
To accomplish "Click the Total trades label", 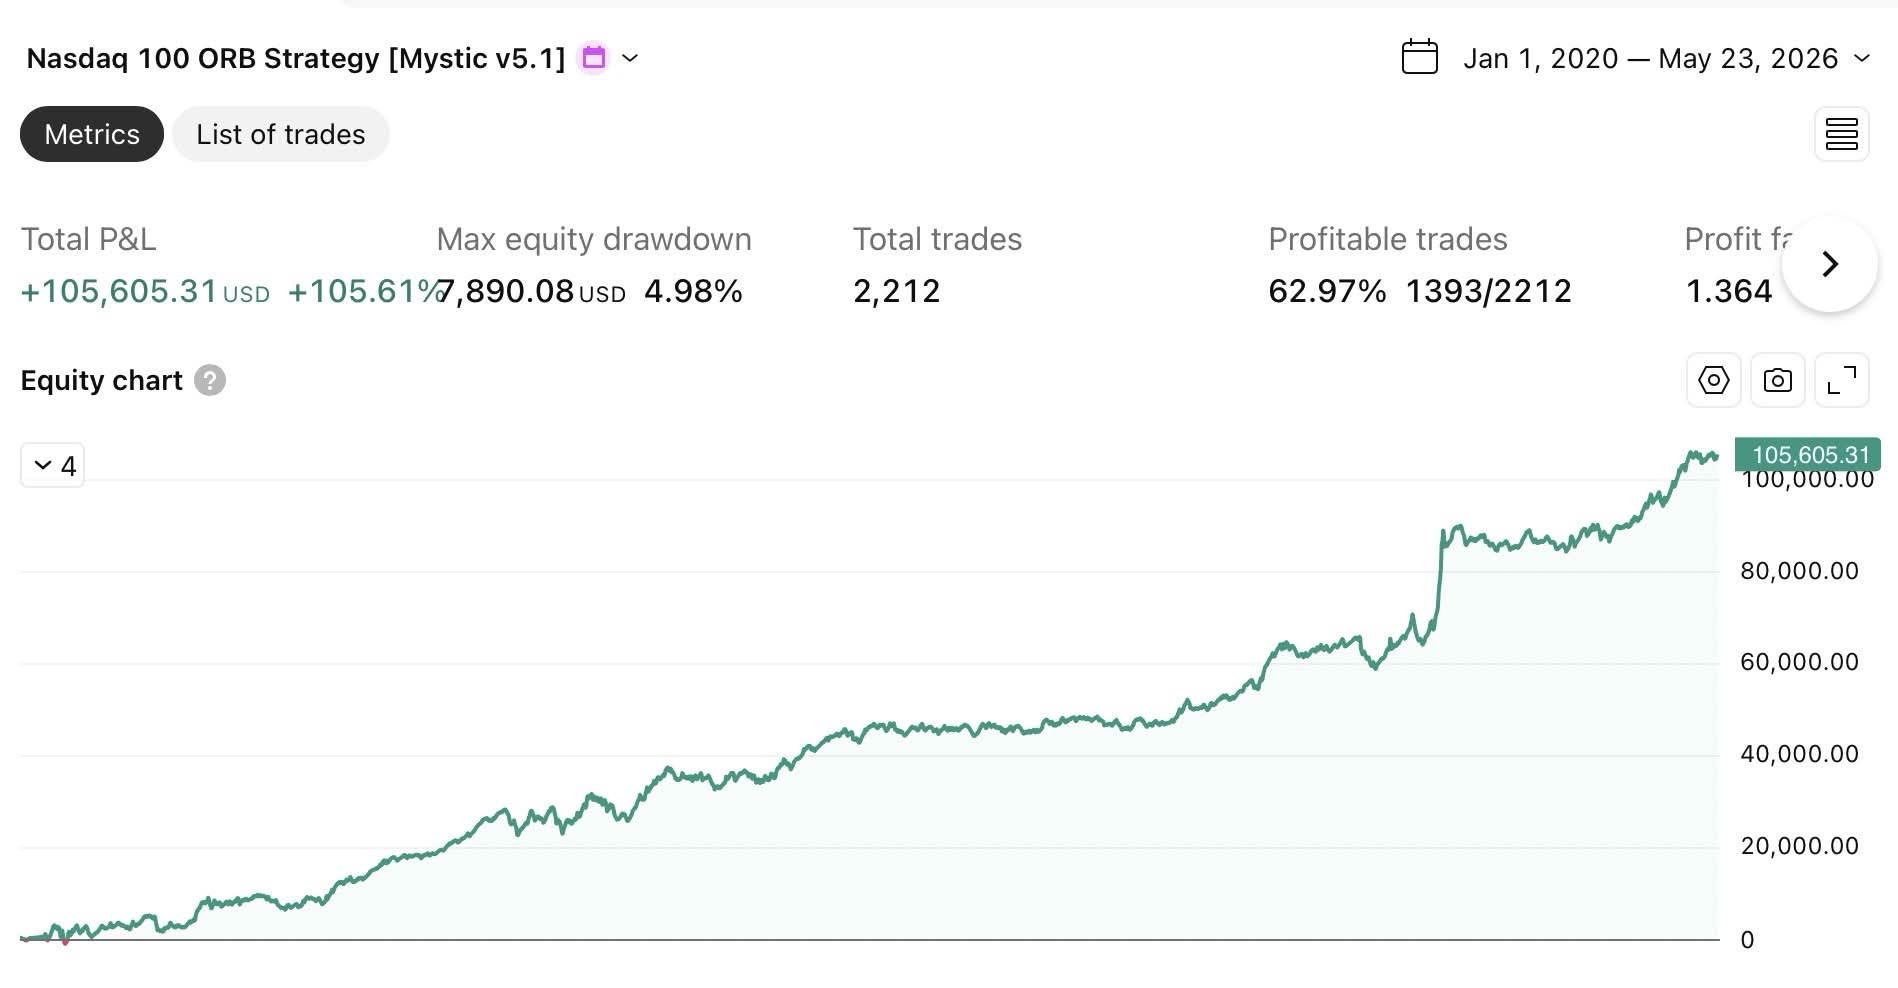I will pyautogui.click(x=937, y=239).
